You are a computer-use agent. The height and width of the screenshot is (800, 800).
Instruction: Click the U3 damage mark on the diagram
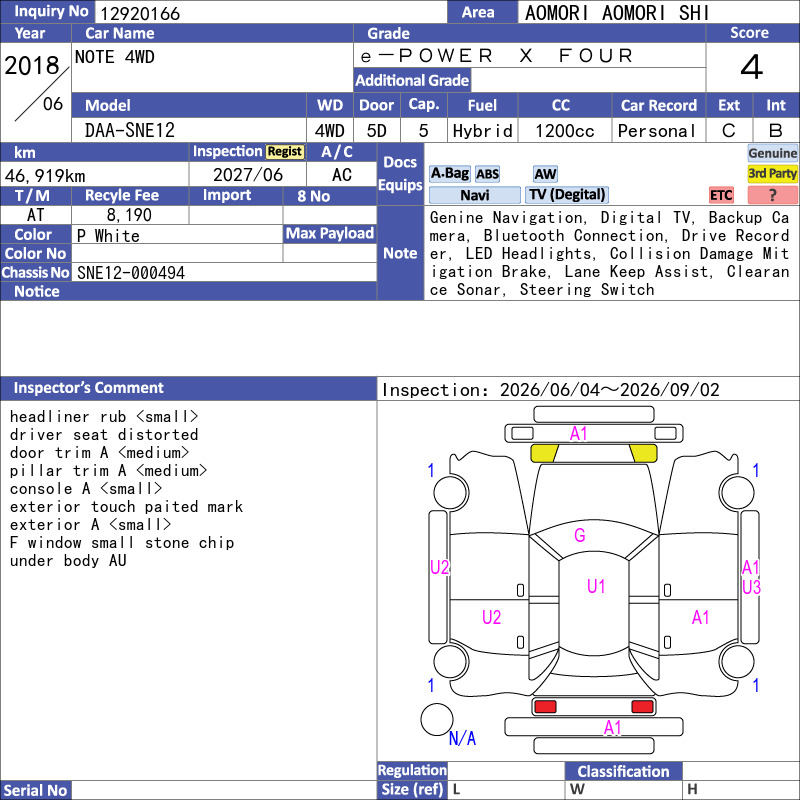tap(751, 587)
